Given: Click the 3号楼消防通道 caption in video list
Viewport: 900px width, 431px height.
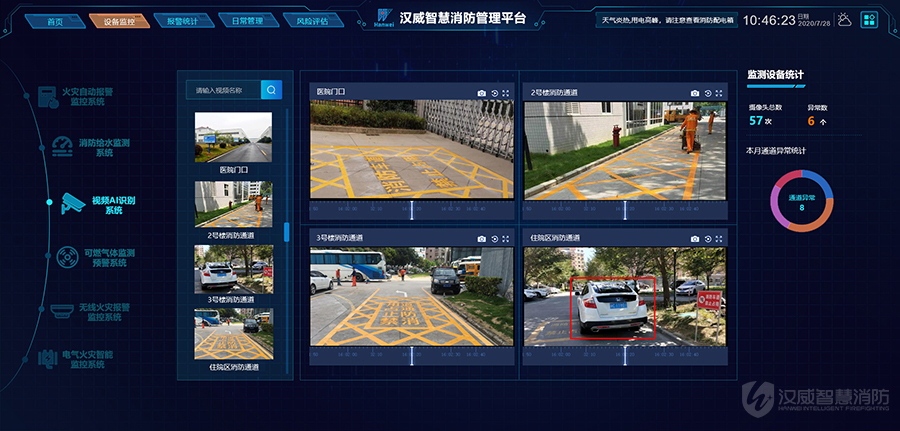Looking at the screenshot, I should (x=231, y=300).
